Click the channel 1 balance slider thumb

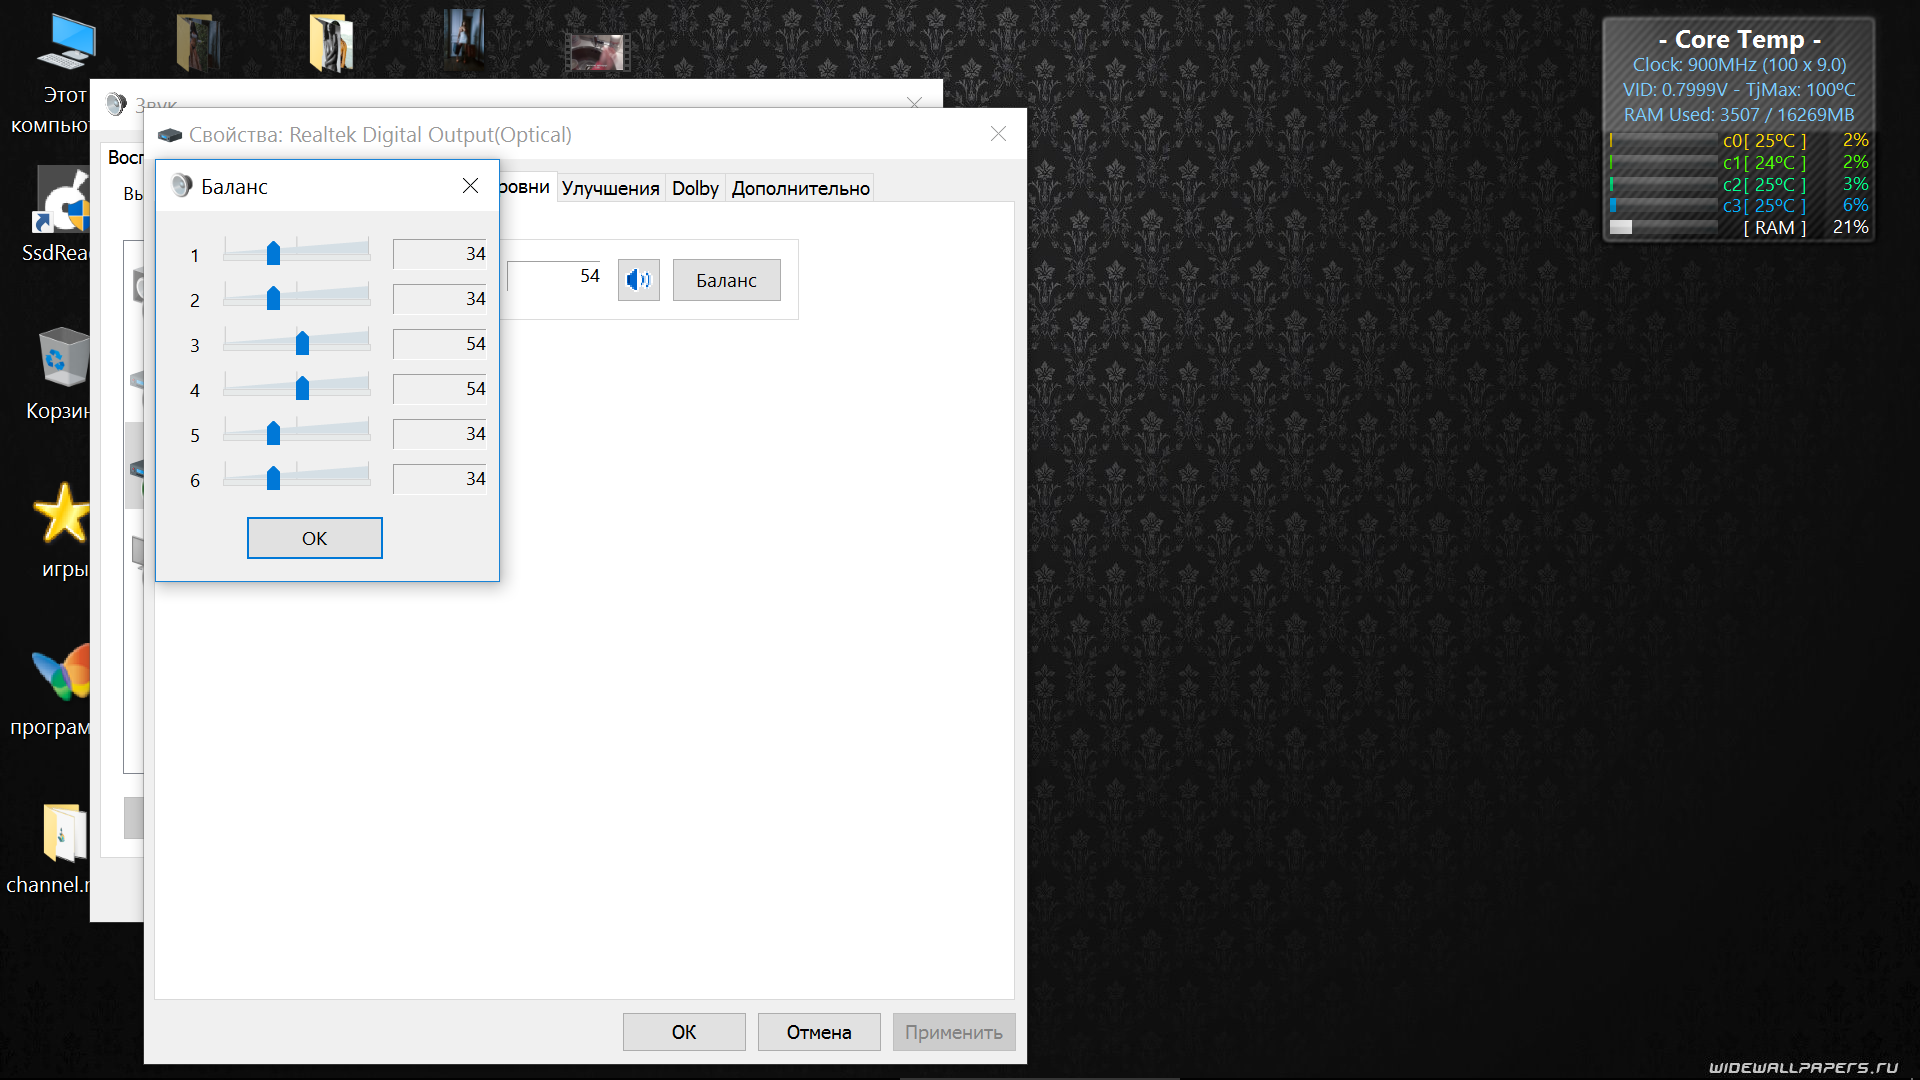(273, 253)
